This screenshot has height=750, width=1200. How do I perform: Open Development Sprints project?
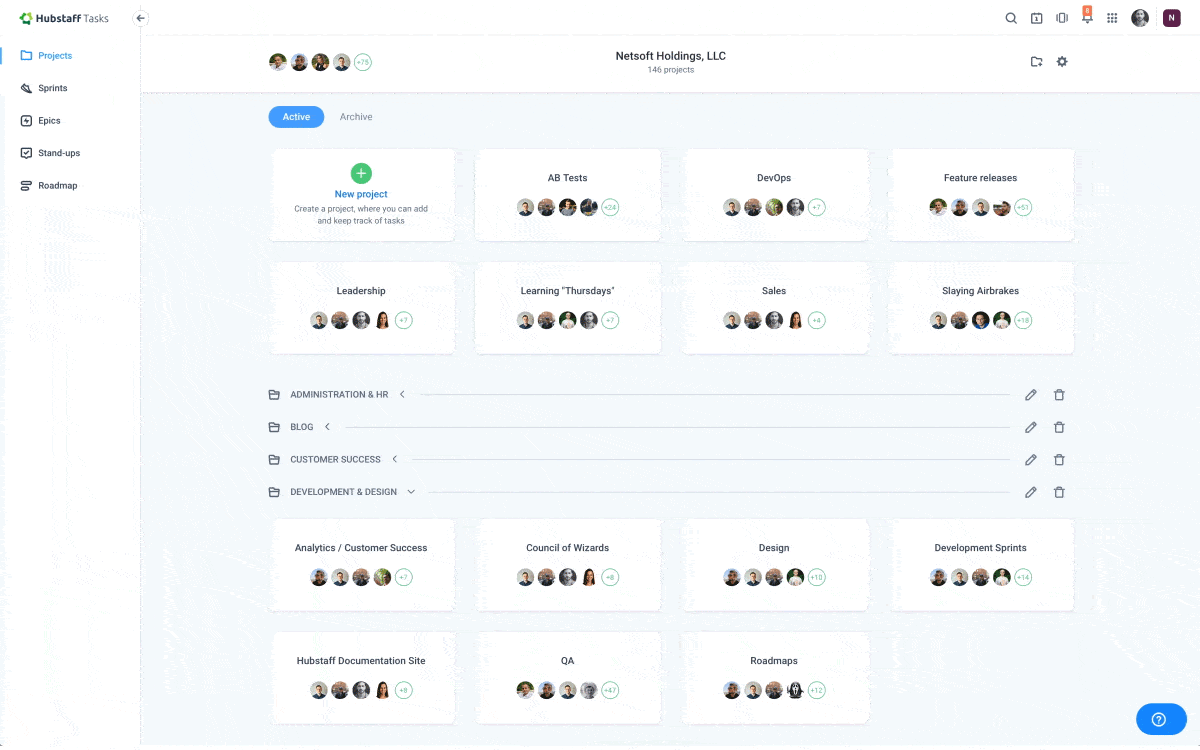pos(981,565)
